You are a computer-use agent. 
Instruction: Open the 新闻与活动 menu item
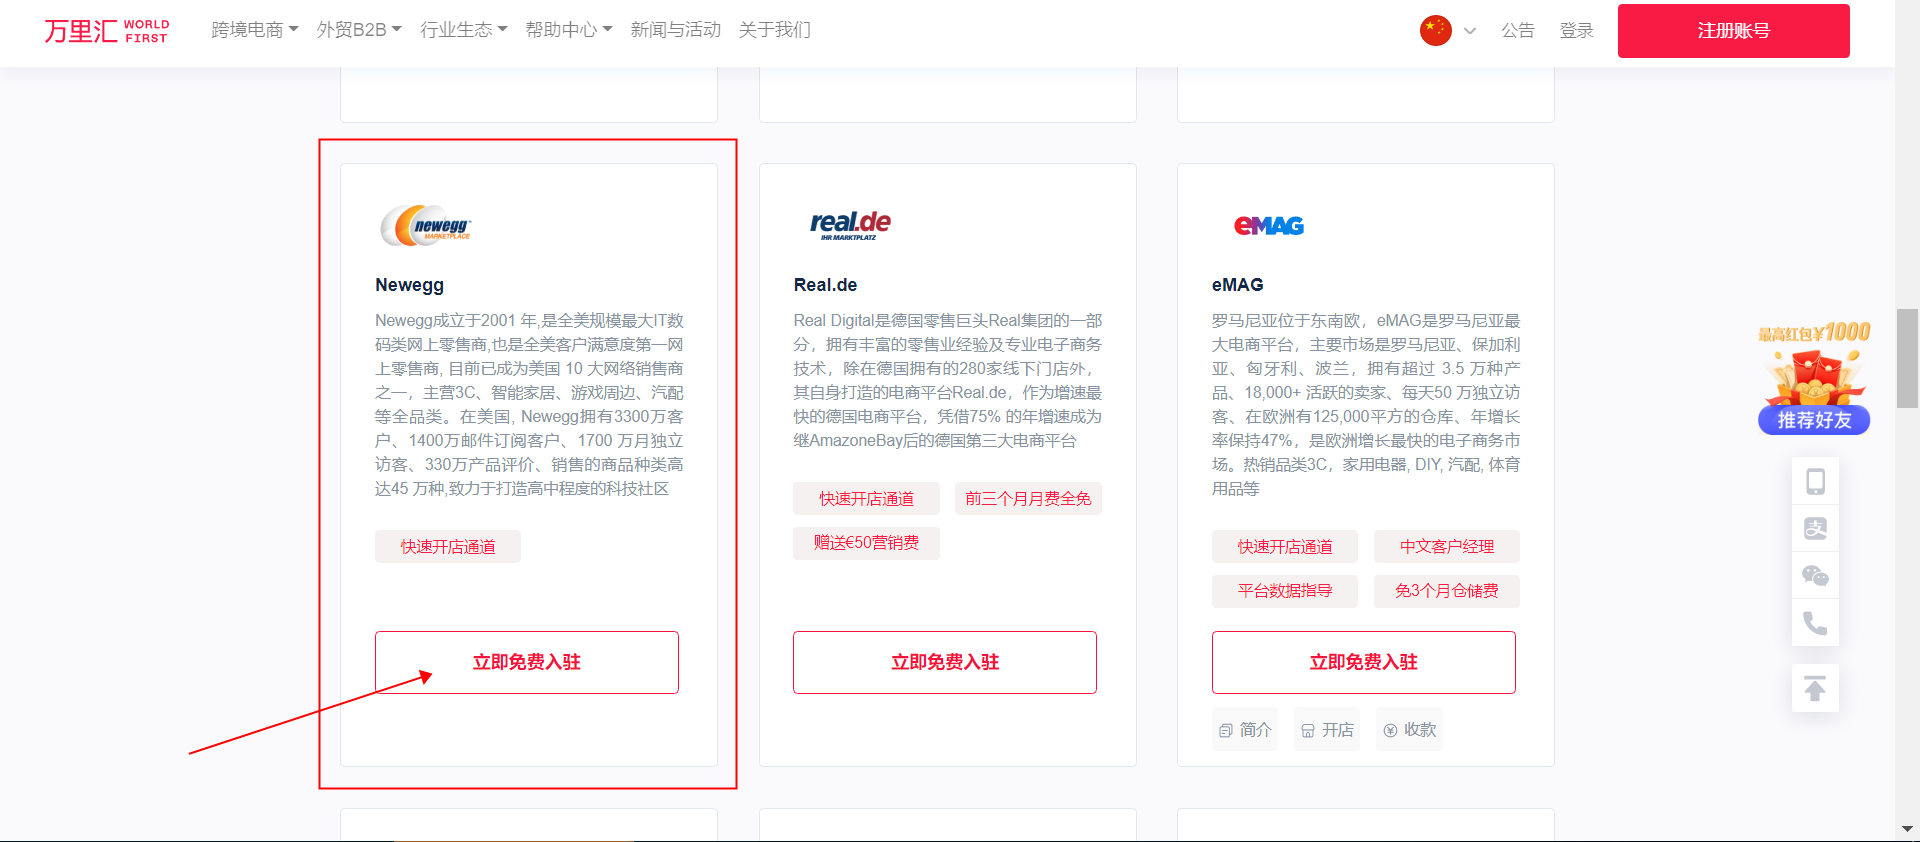676,30
